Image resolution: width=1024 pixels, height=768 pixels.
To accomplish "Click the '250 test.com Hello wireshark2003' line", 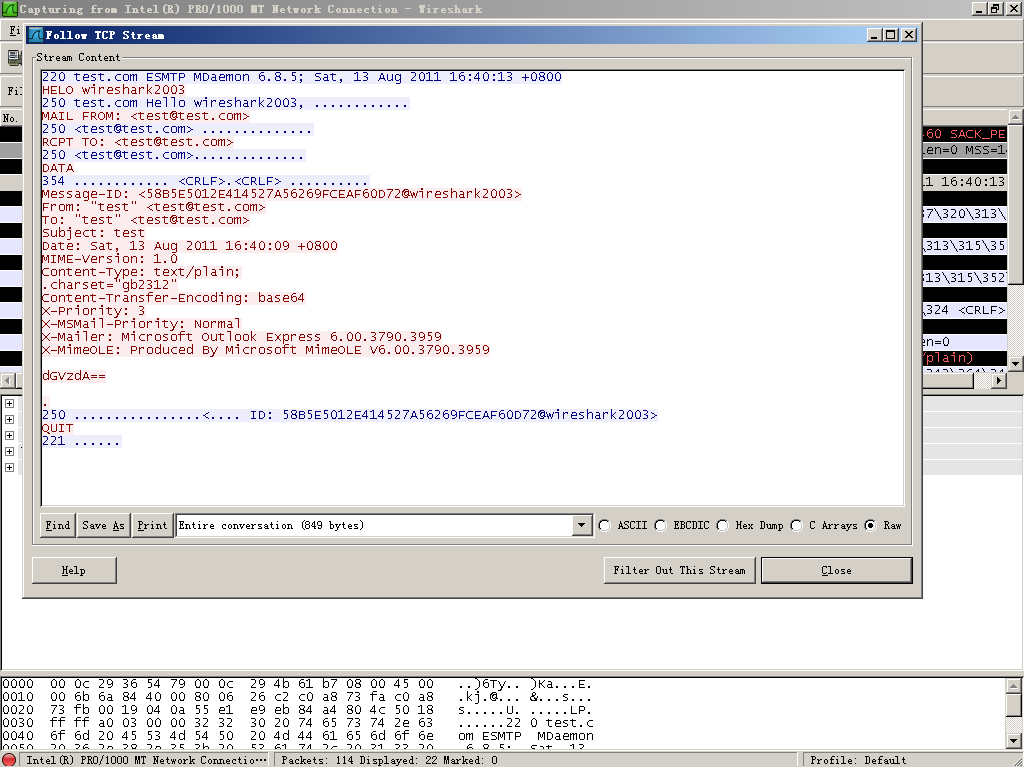I will [x=225, y=103].
